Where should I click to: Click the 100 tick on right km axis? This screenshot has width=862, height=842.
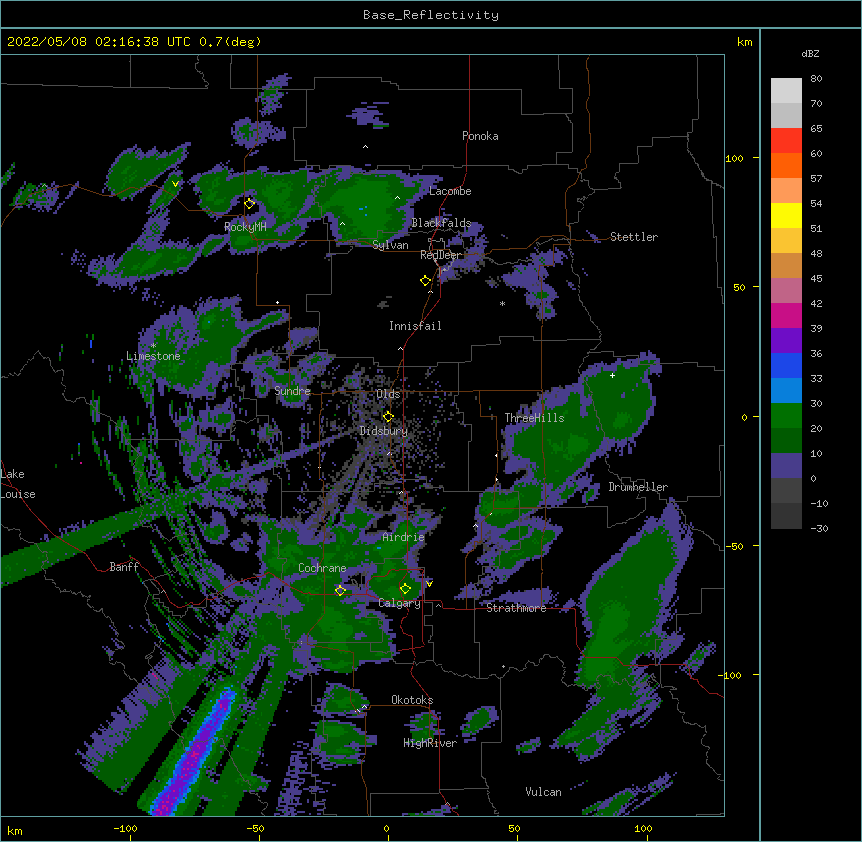coord(734,158)
